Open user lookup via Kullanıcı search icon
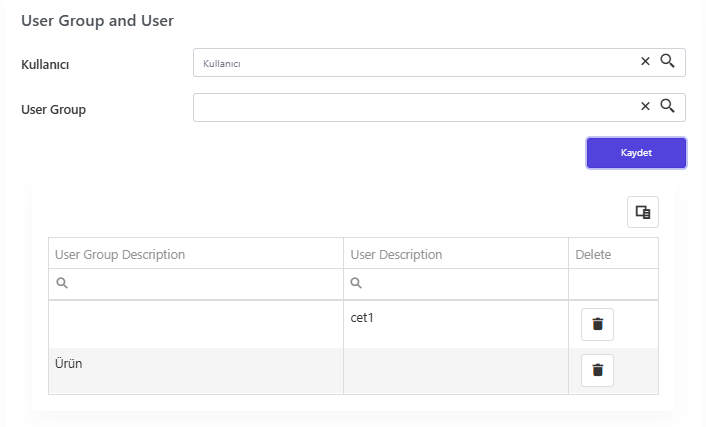Image resolution: width=706 pixels, height=427 pixels. click(x=667, y=61)
